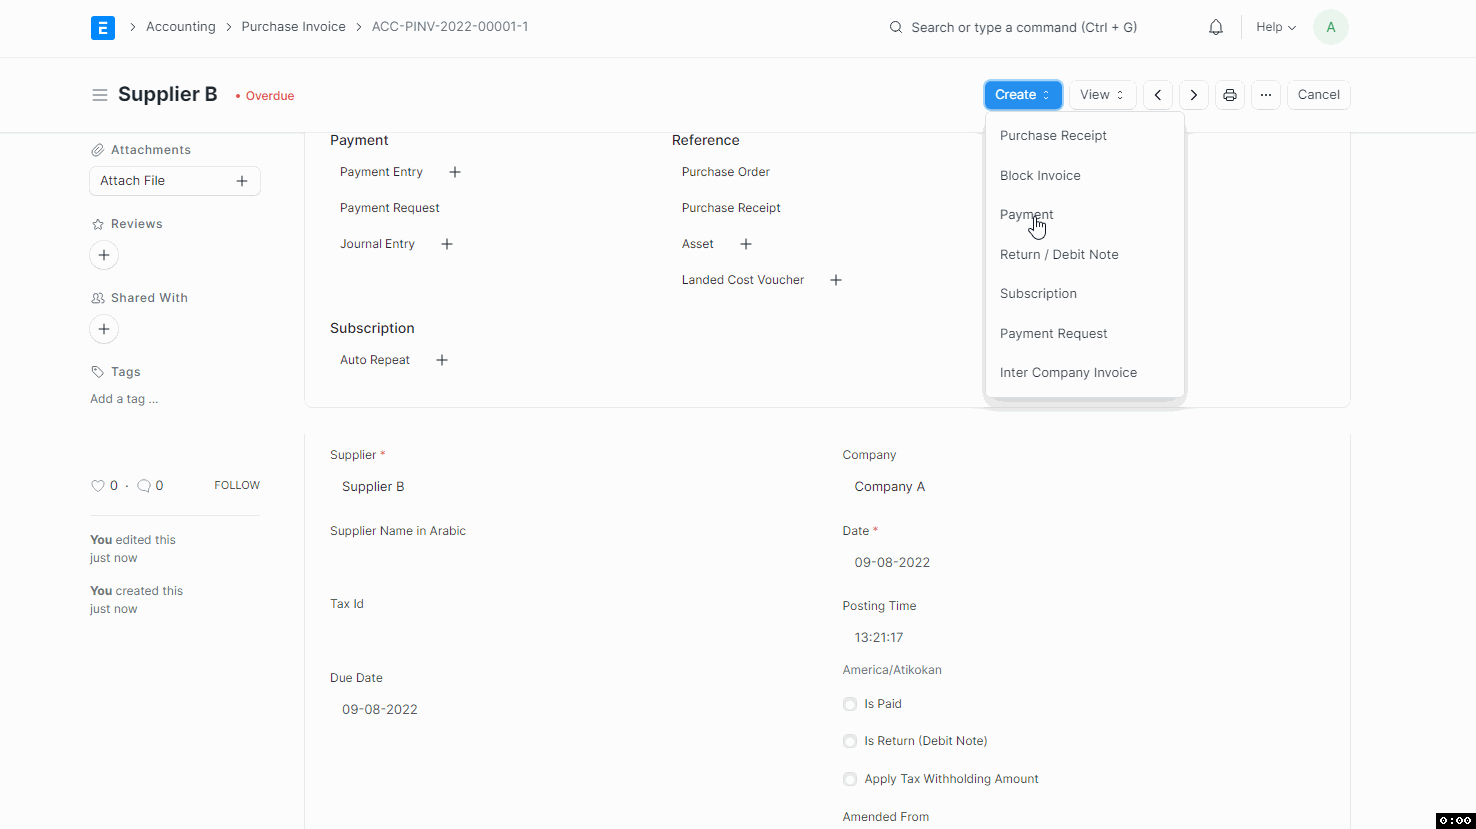This screenshot has width=1476, height=829.
Task: Open the sidebar hamburger icon beside Supplier B
Action: coord(100,94)
